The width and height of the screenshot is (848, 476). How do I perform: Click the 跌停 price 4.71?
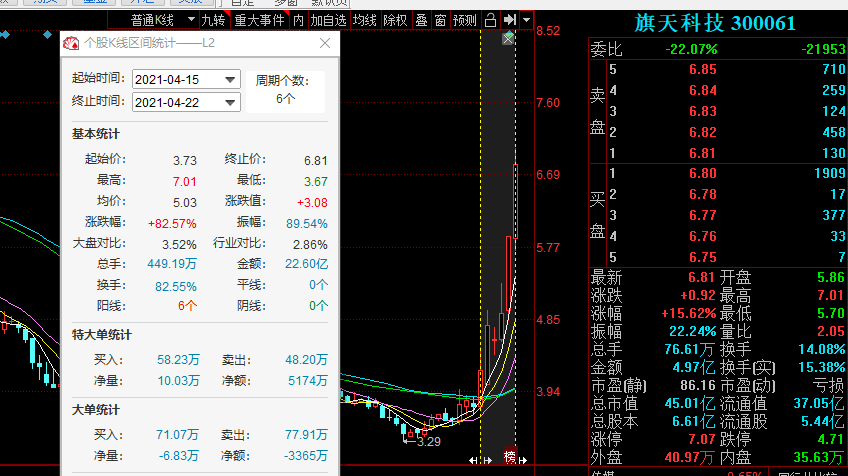pos(831,439)
